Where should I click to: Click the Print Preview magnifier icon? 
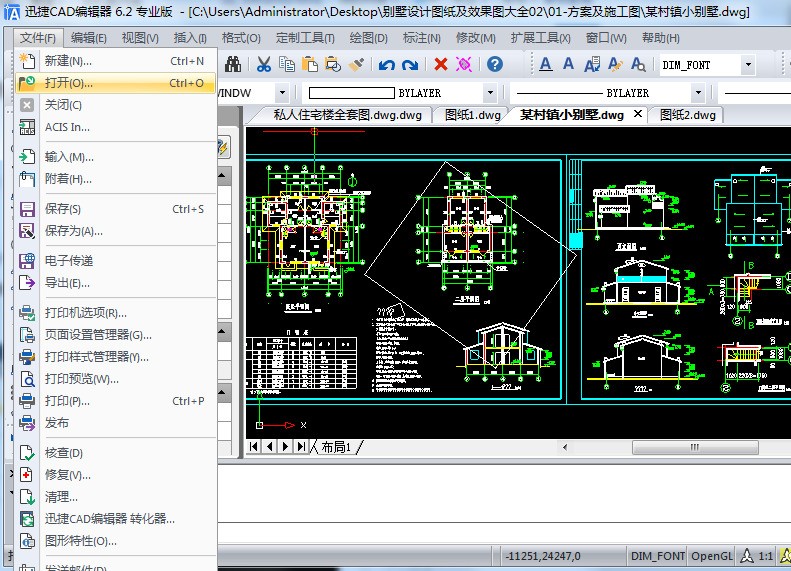click(27, 379)
